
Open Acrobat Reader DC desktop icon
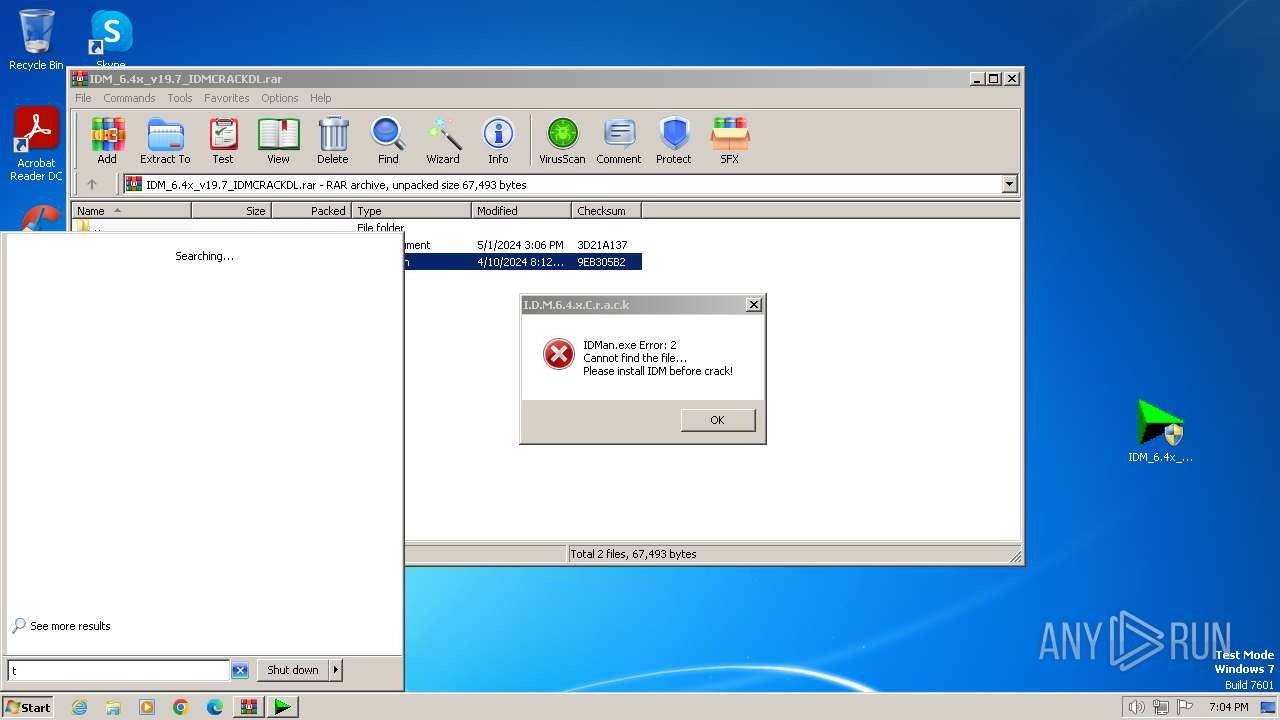pos(36,144)
